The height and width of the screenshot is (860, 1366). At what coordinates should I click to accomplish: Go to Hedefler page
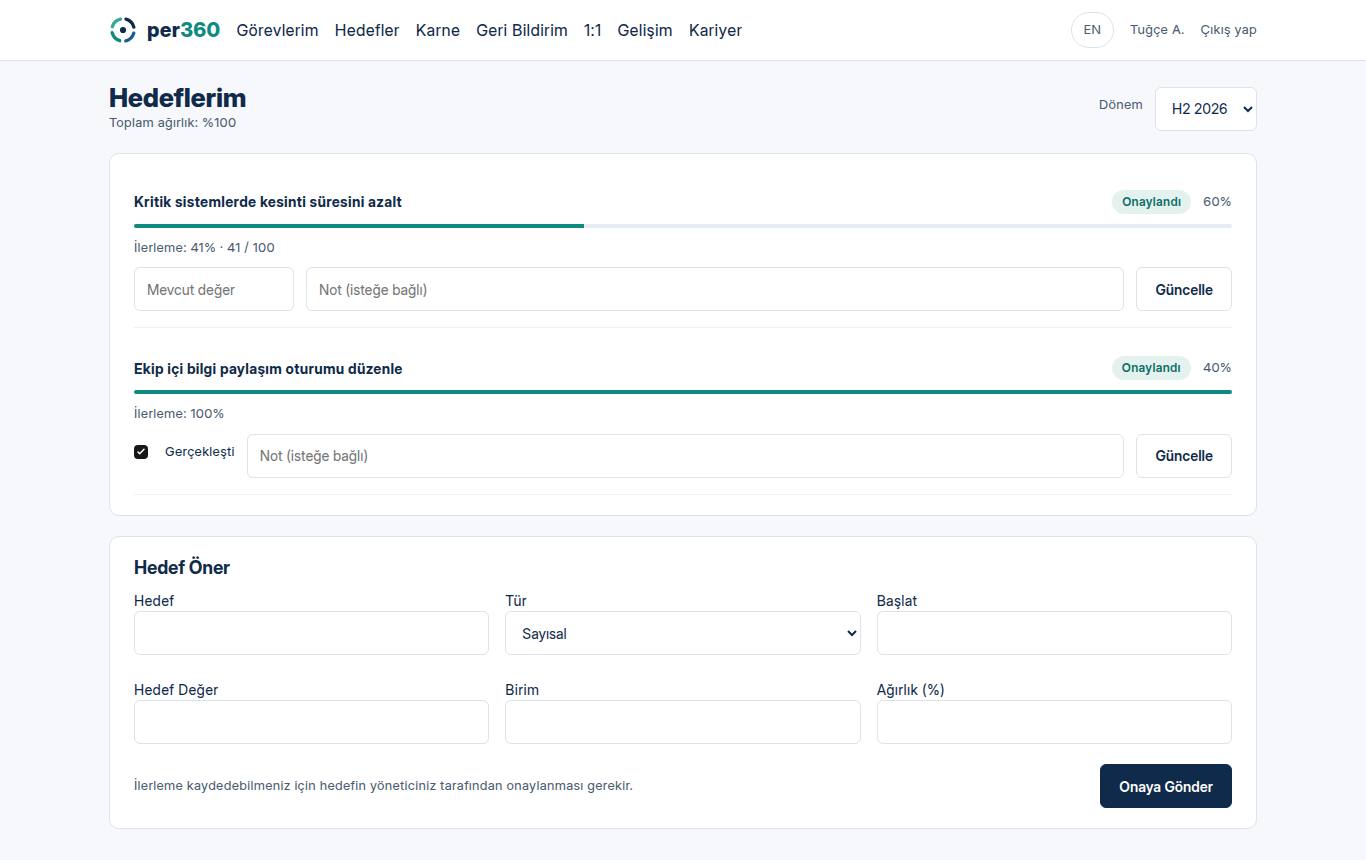367,30
